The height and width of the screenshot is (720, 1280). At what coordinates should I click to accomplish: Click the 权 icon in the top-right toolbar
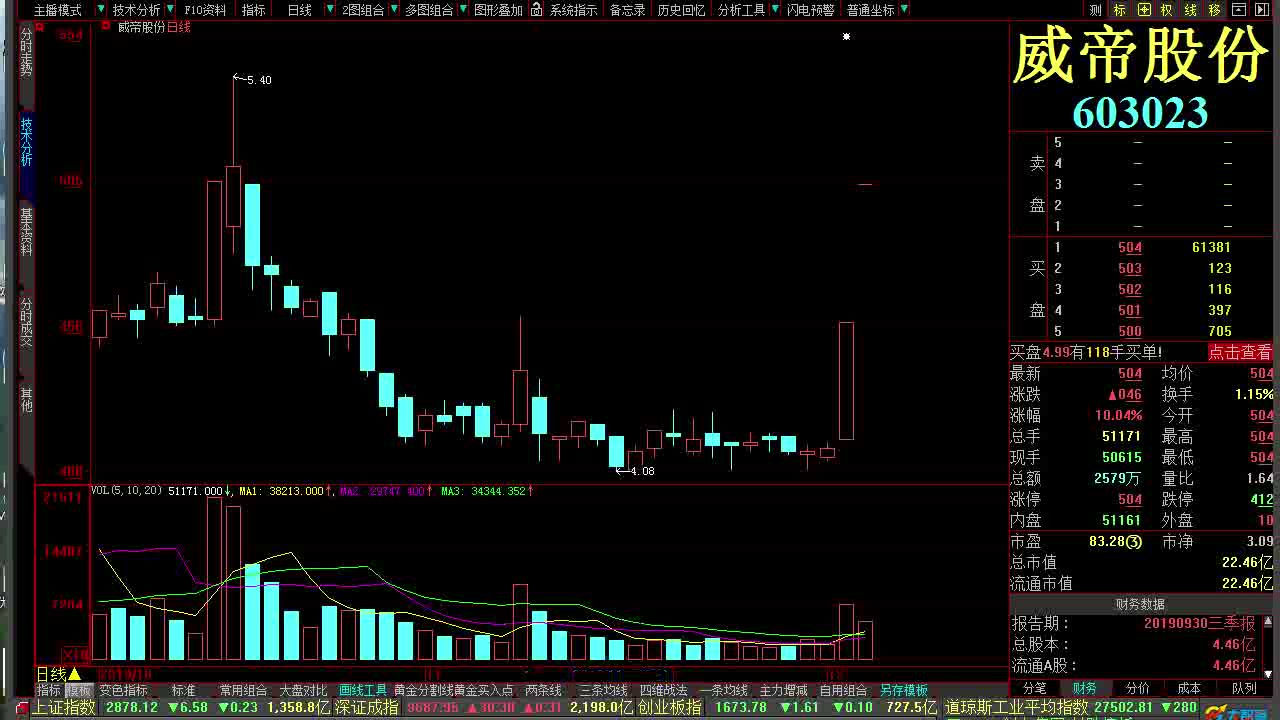coord(1166,9)
